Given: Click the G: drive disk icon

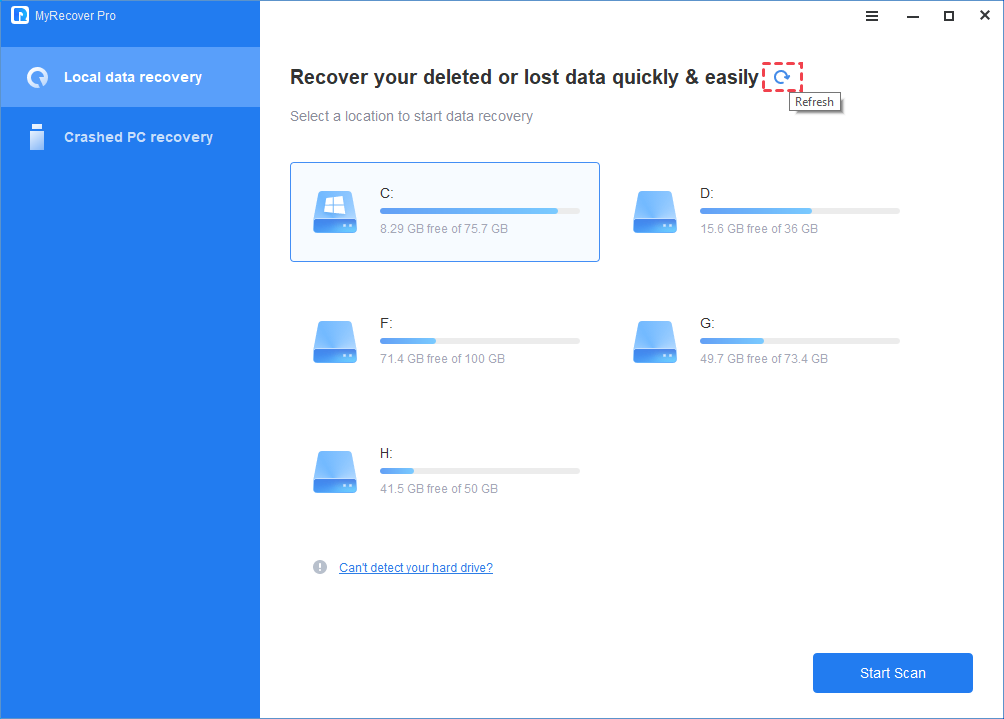Looking at the screenshot, I should click(x=655, y=342).
